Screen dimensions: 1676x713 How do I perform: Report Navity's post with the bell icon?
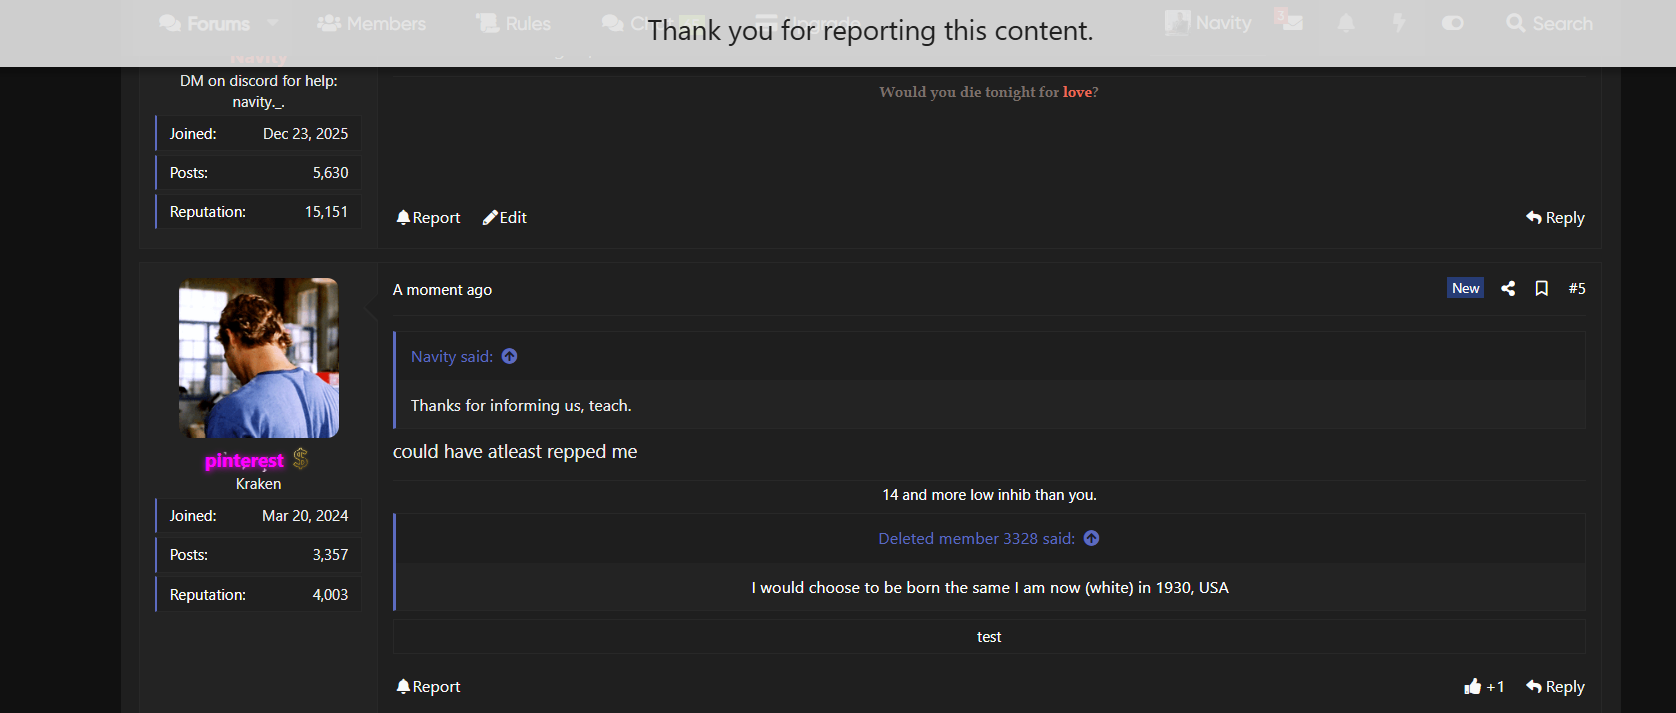coord(428,217)
